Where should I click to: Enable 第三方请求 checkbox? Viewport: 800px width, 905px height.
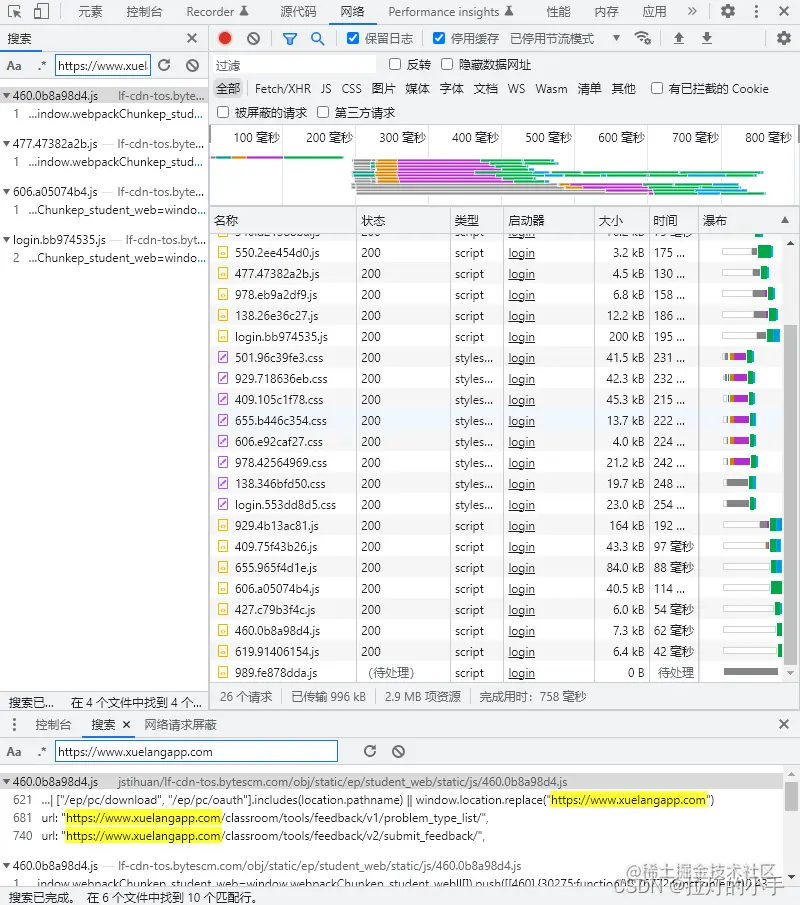click(x=323, y=112)
